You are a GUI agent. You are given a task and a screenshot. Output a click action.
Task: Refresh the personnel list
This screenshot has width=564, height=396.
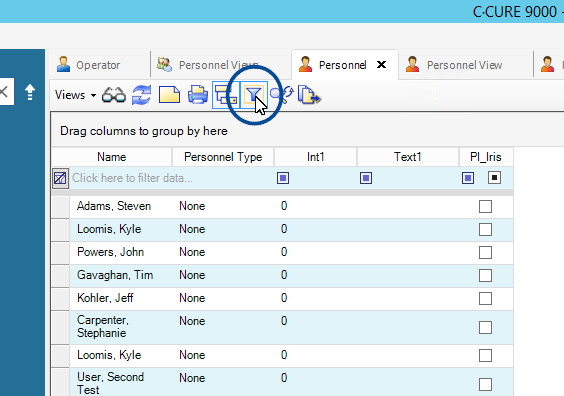pyautogui.click(x=141, y=95)
